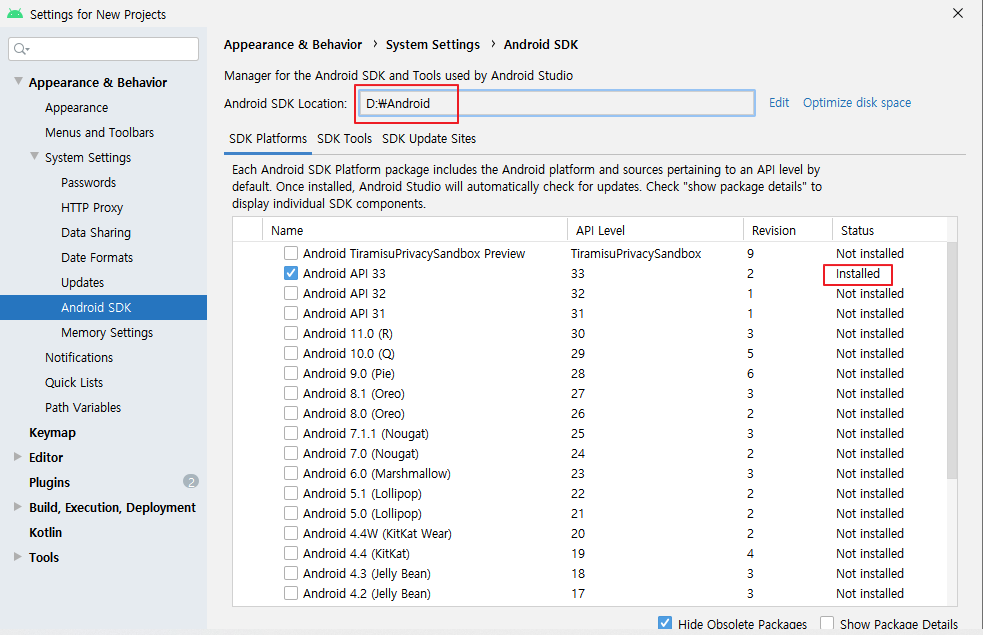
Task: Open Keymap settings
Action: 52,433
